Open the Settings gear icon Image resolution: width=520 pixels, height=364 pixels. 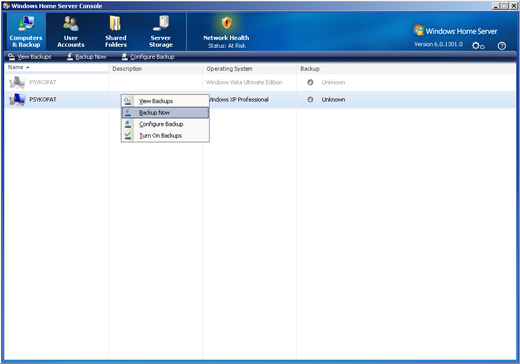coord(478,46)
